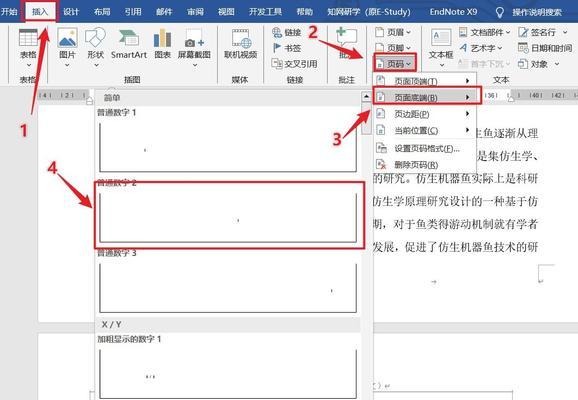Open the 页面顶端(T) submenu
The image size is (578, 400).
[x=425, y=81]
